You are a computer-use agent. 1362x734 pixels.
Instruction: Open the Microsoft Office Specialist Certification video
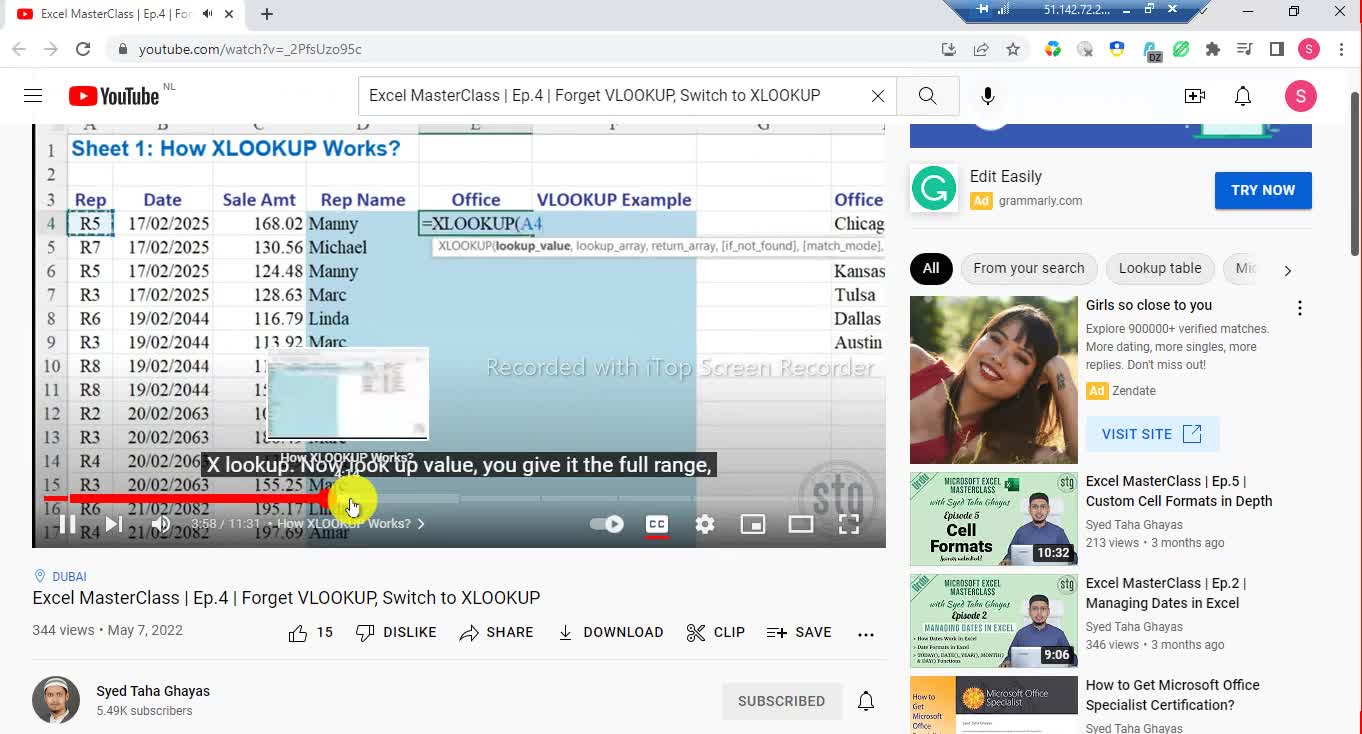[1172, 695]
